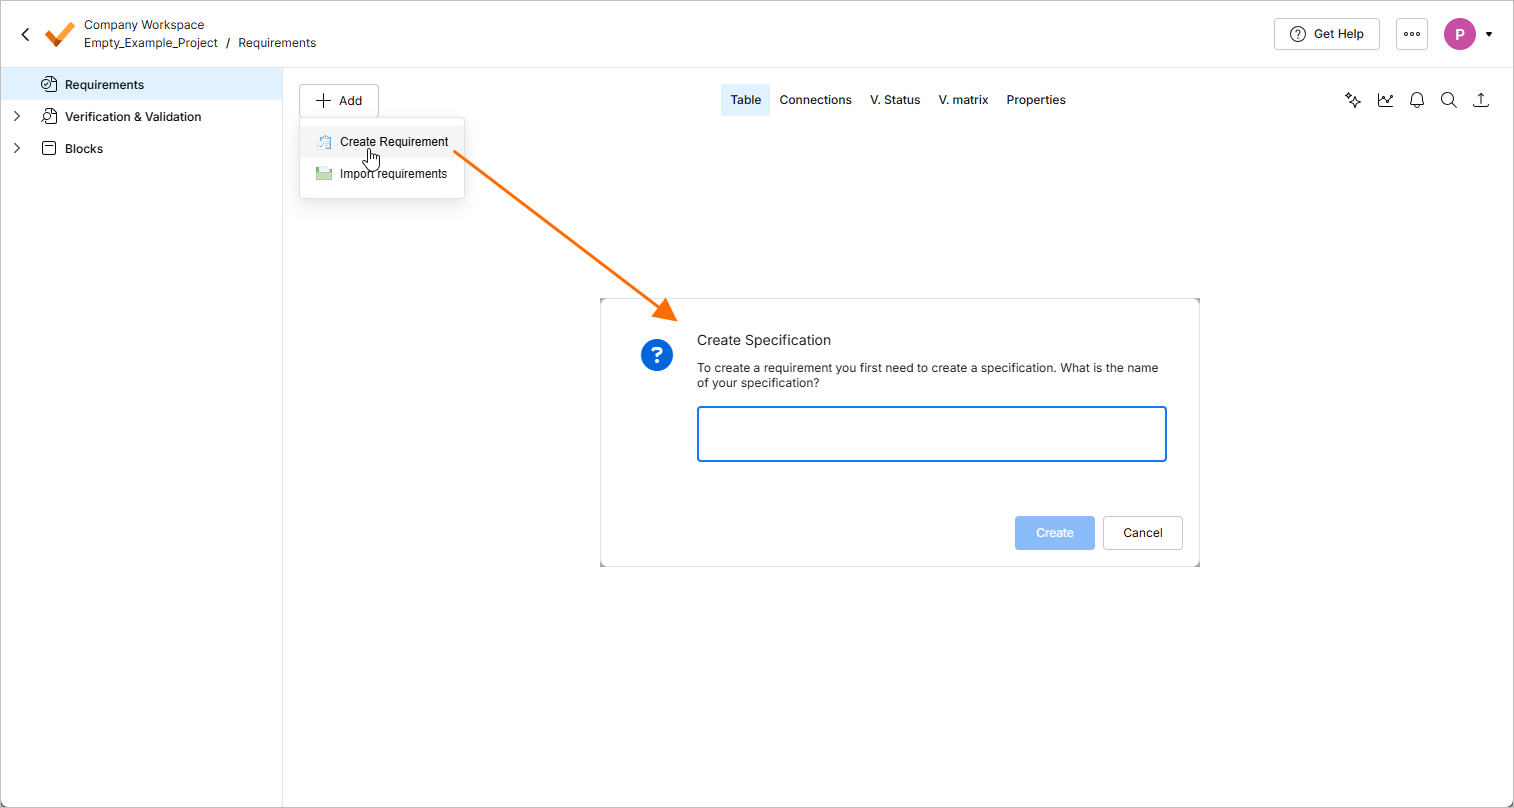
Task: Select Import requirements menu item
Action: coord(393,174)
